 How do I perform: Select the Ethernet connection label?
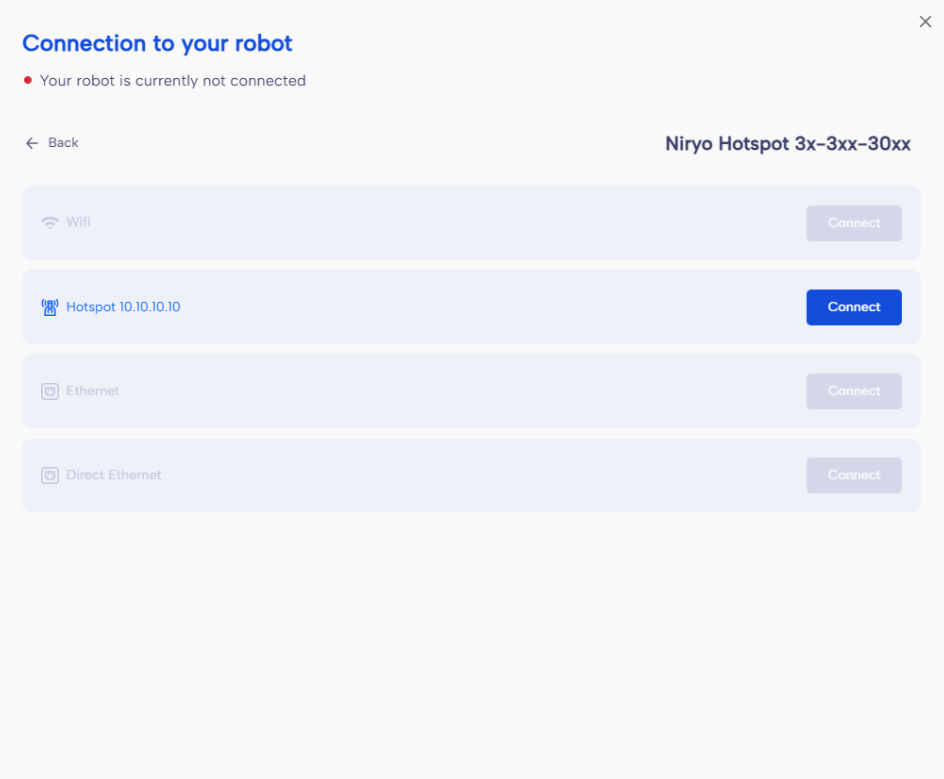[92, 391]
